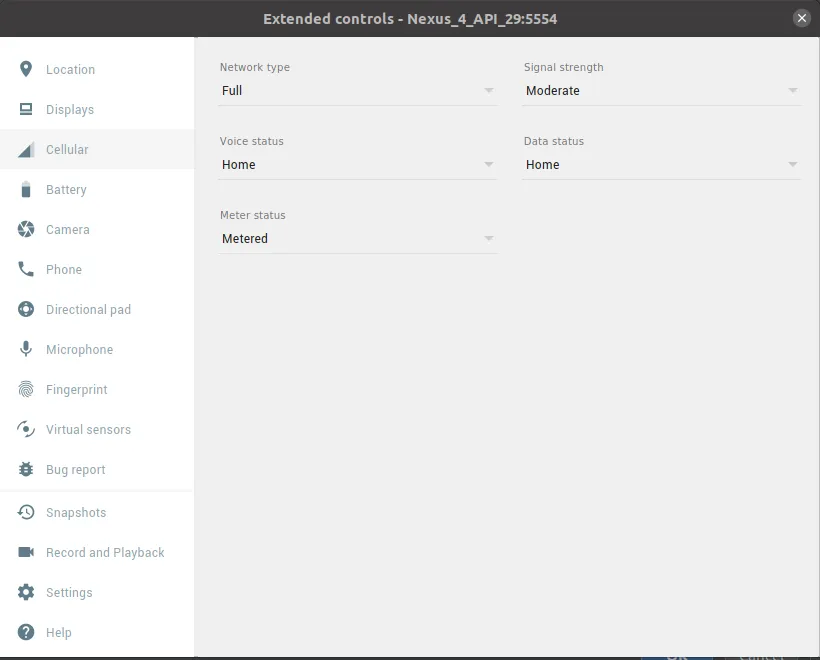Click the Data status dropdown arrow
Image resolution: width=820 pixels, height=660 pixels.
793,164
